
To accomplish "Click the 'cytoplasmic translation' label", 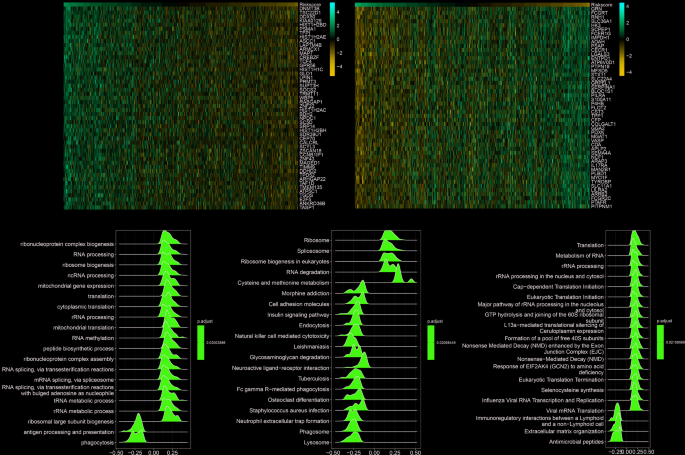I will click(86, 307).
